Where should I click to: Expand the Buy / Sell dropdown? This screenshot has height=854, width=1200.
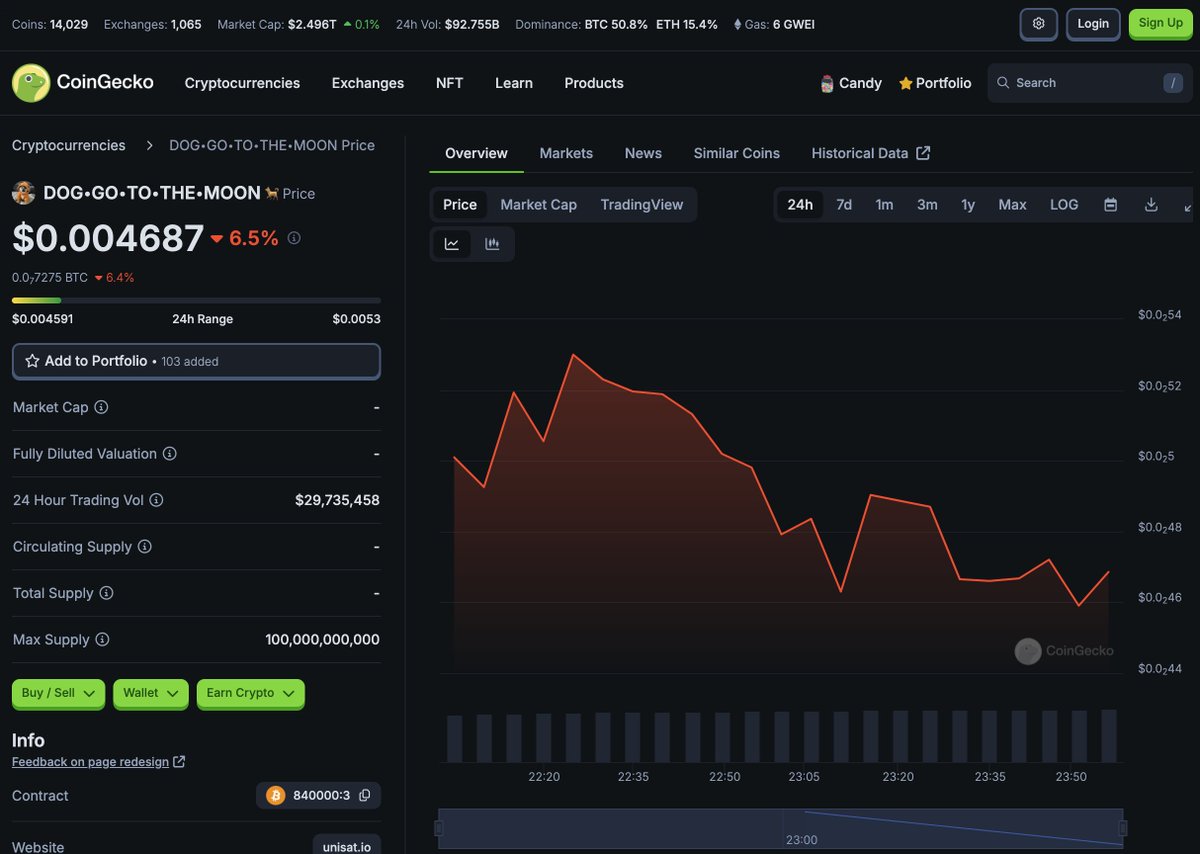pos(58,693)
